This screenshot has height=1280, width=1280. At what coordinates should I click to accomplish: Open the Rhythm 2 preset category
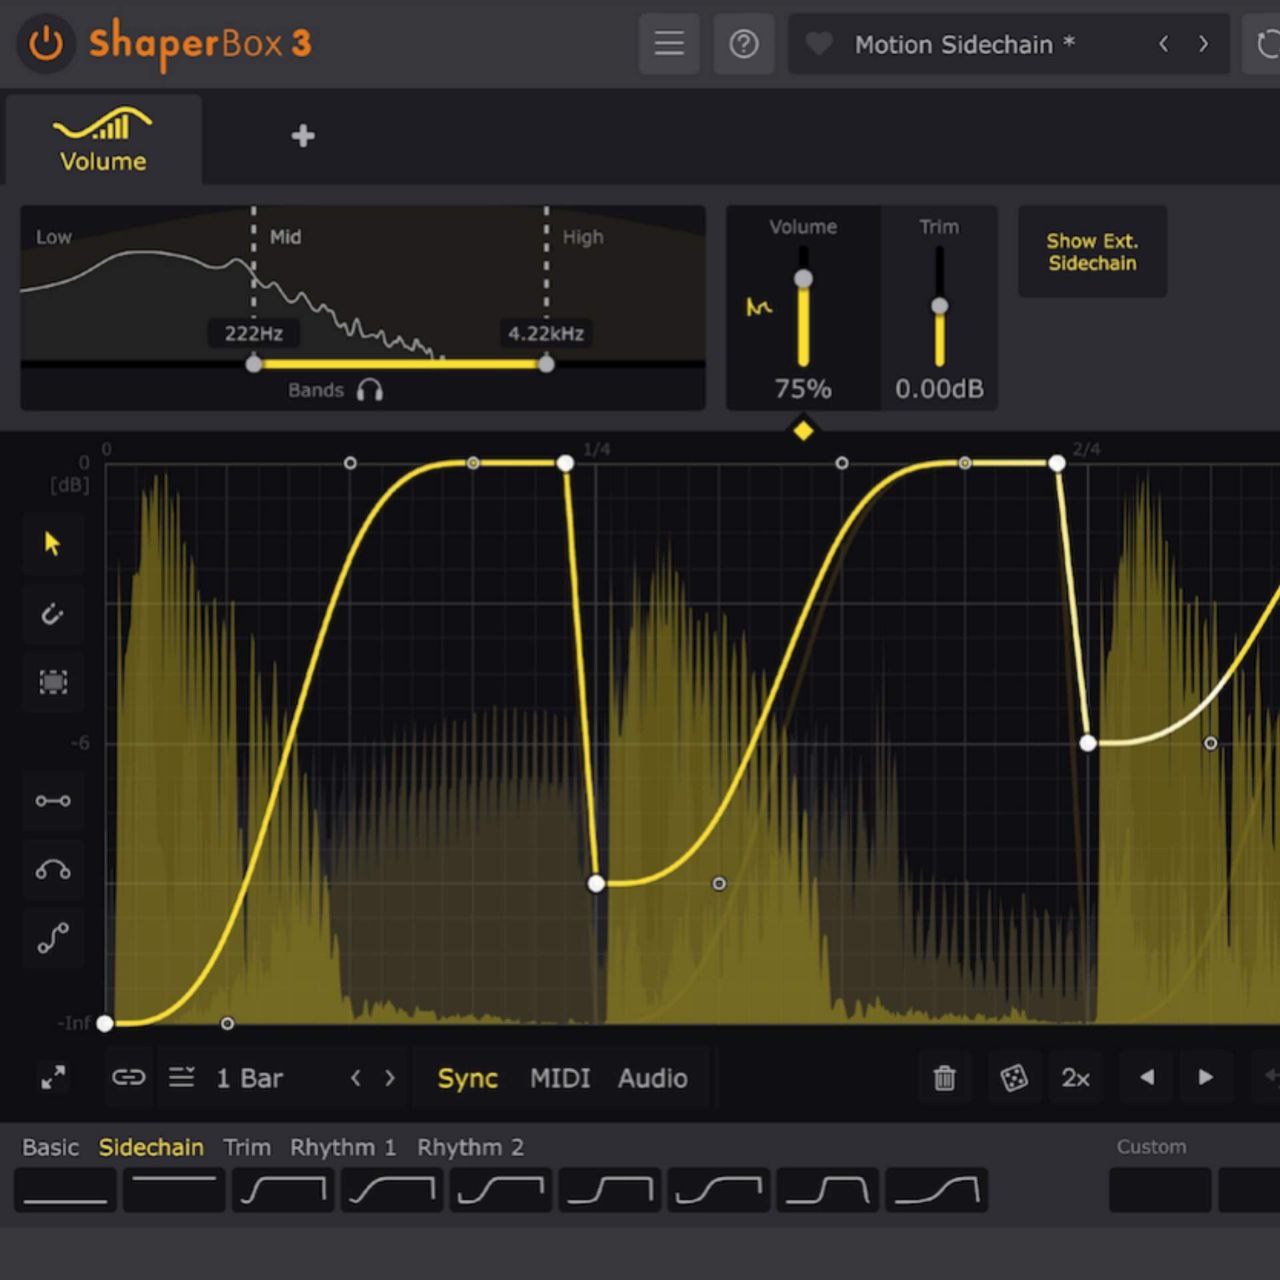471,1147
